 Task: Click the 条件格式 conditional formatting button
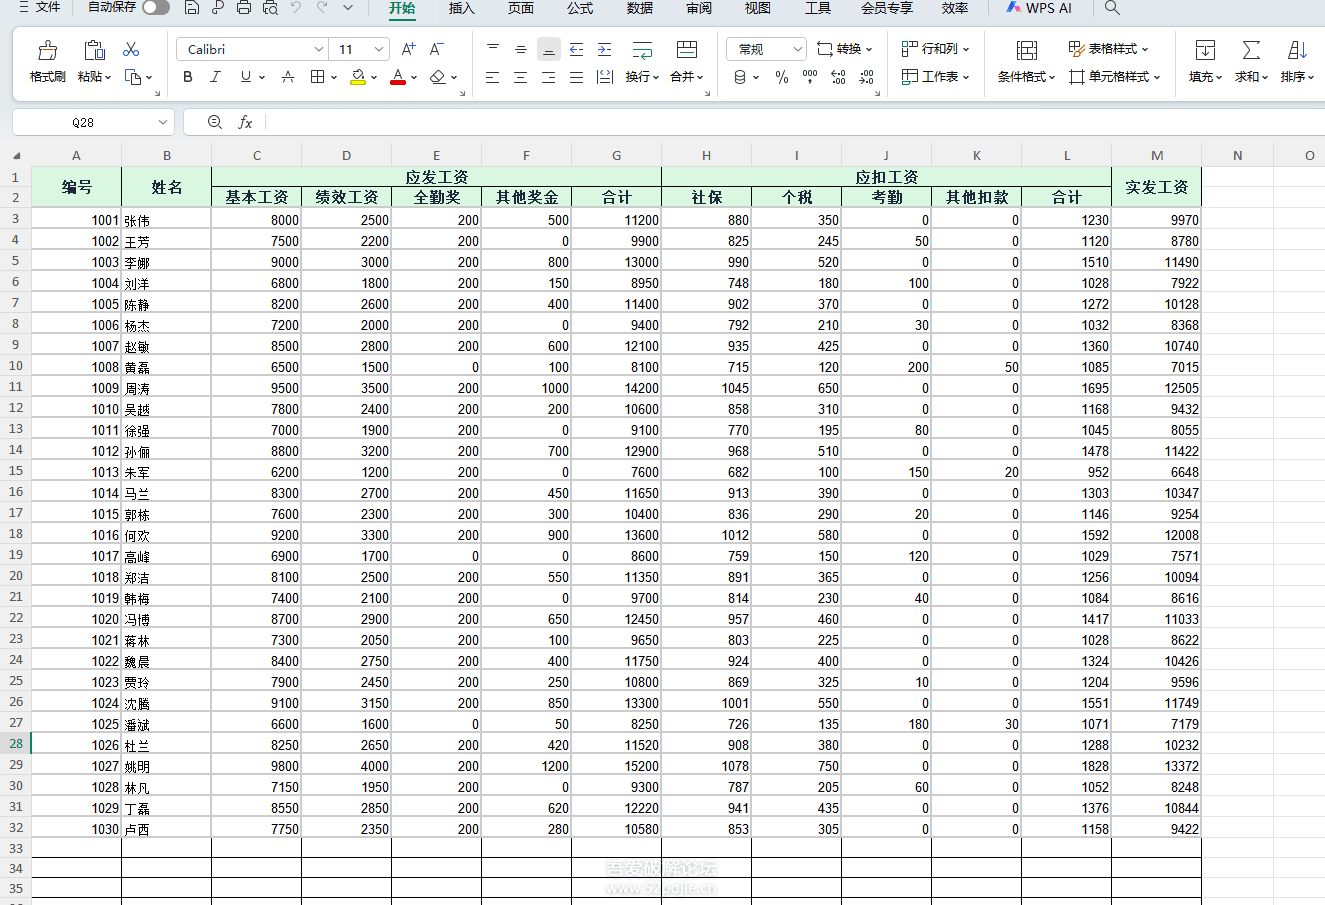click(x=1026, y=60)
